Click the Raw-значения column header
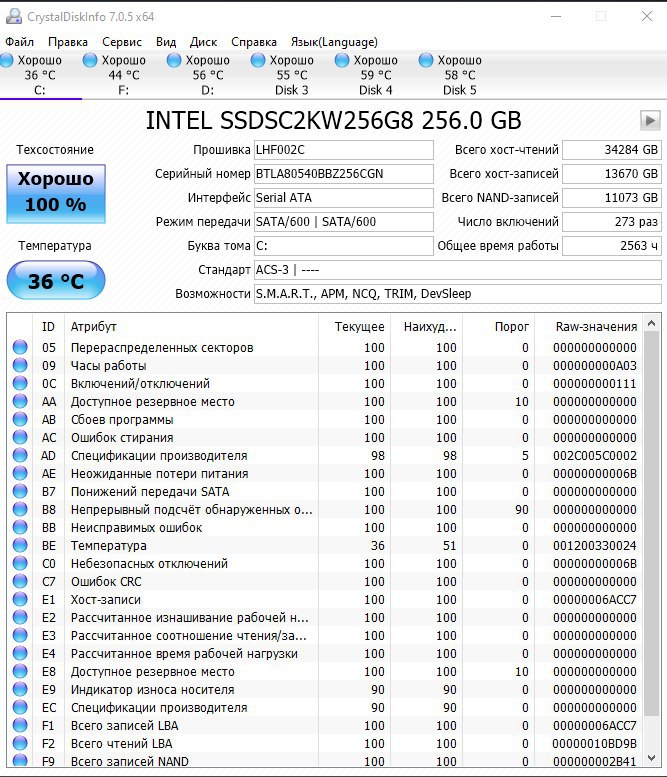This screenshot has width=667, height=777. [589, 327]
